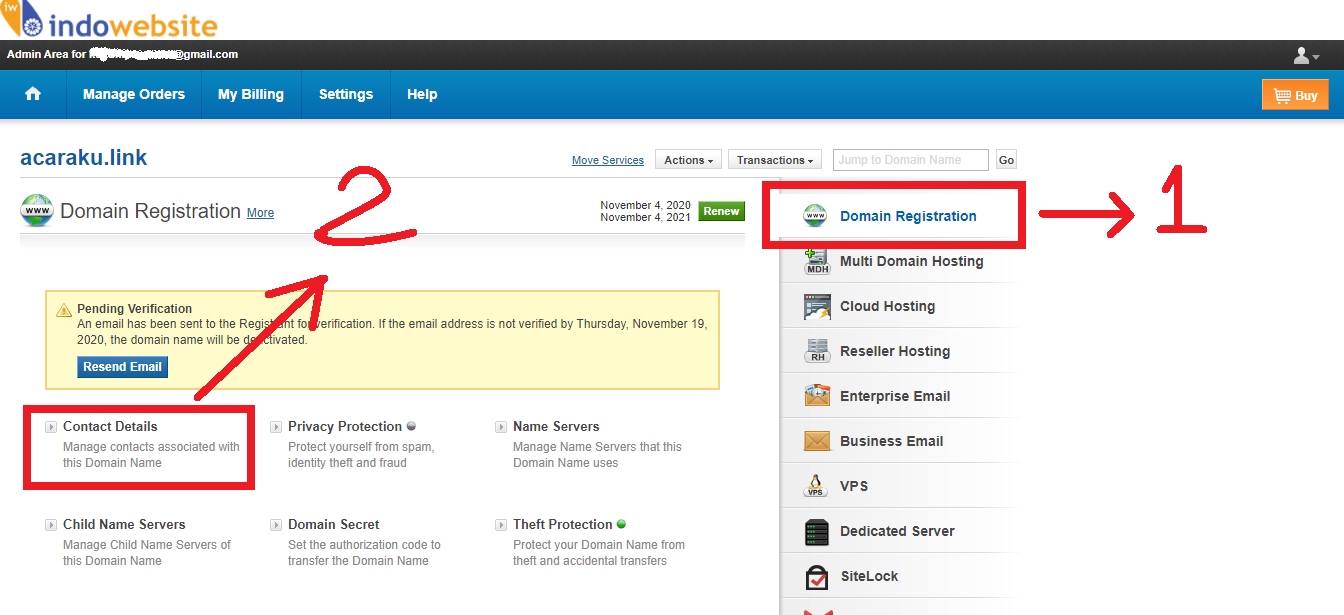This screenshot has height=615, width=1344.
Task: Click the Resend Email button
Action: (x=122, y=367)
